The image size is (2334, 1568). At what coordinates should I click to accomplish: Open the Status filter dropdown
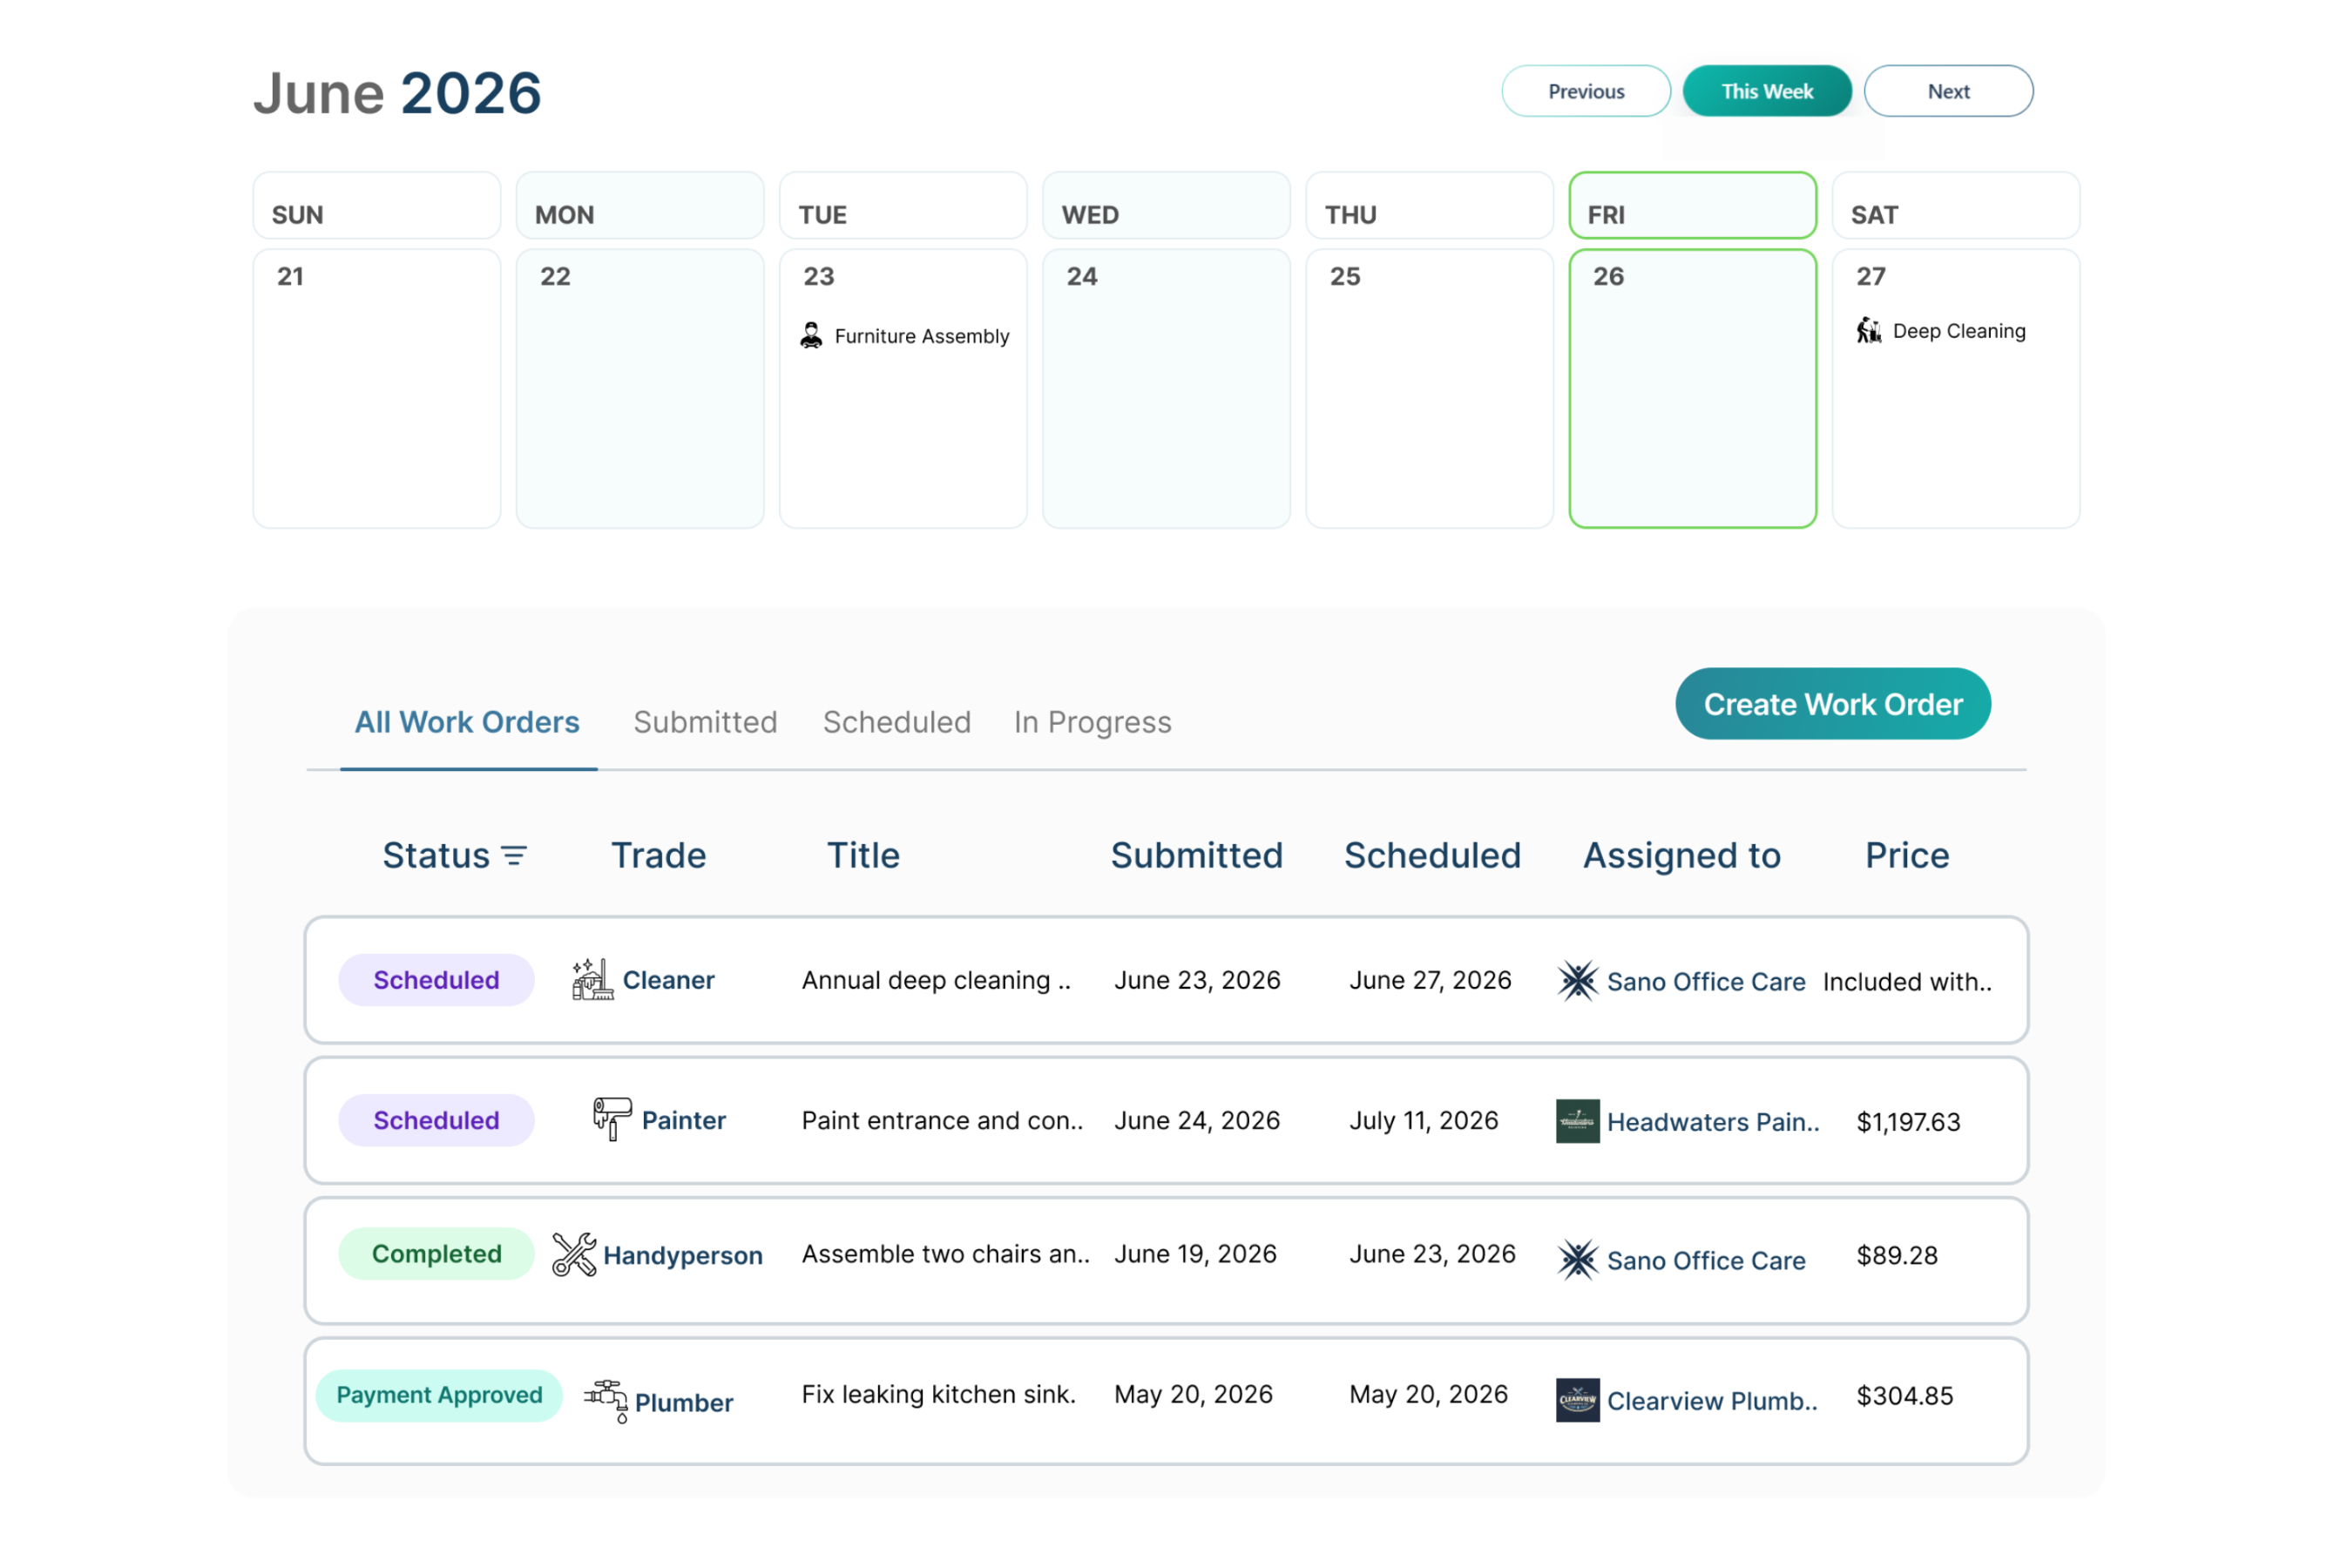[x=513, y=855]
